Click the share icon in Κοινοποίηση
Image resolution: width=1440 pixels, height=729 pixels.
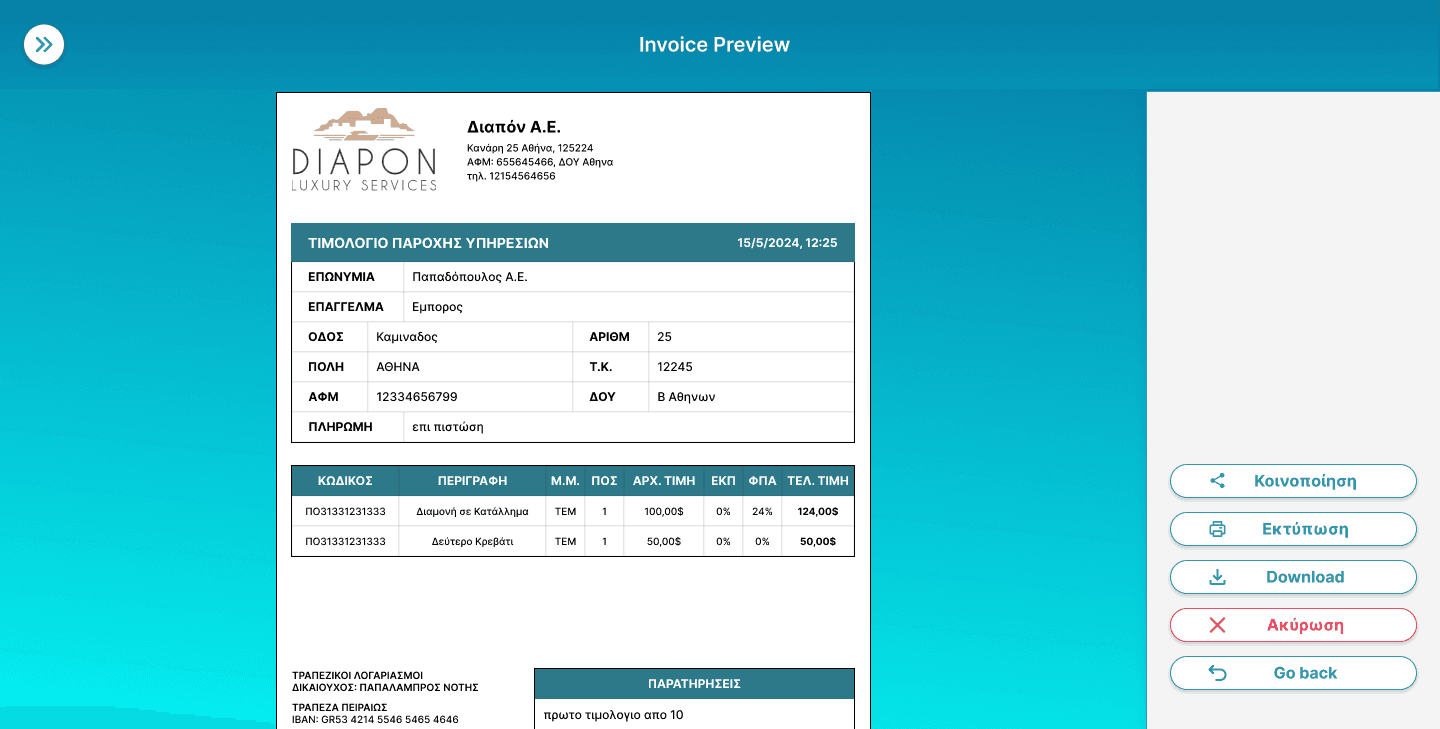1217,481
